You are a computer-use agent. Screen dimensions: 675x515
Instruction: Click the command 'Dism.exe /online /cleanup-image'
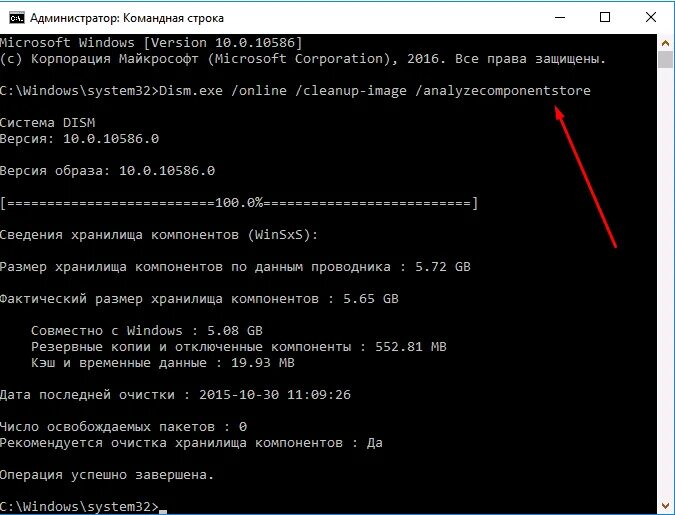[x=282, y=91]
